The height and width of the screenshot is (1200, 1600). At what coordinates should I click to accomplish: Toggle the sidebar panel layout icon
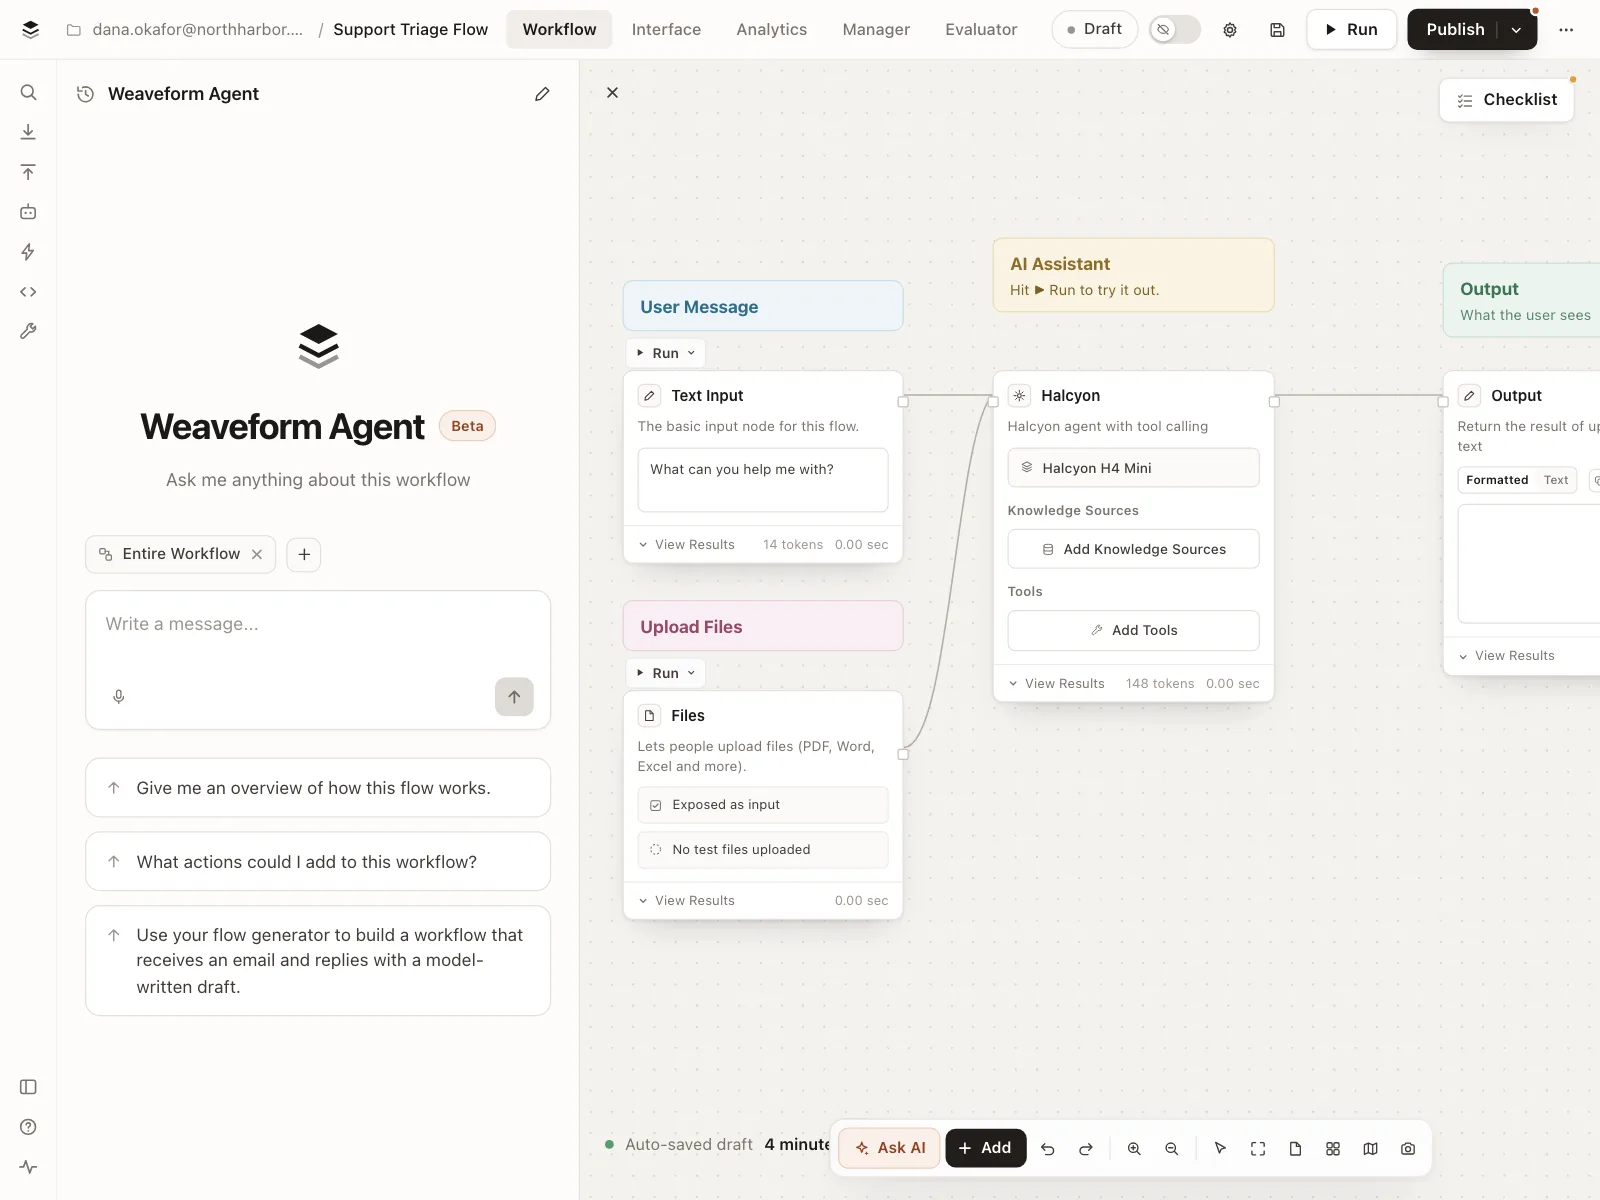click(x=28, y=1087)
